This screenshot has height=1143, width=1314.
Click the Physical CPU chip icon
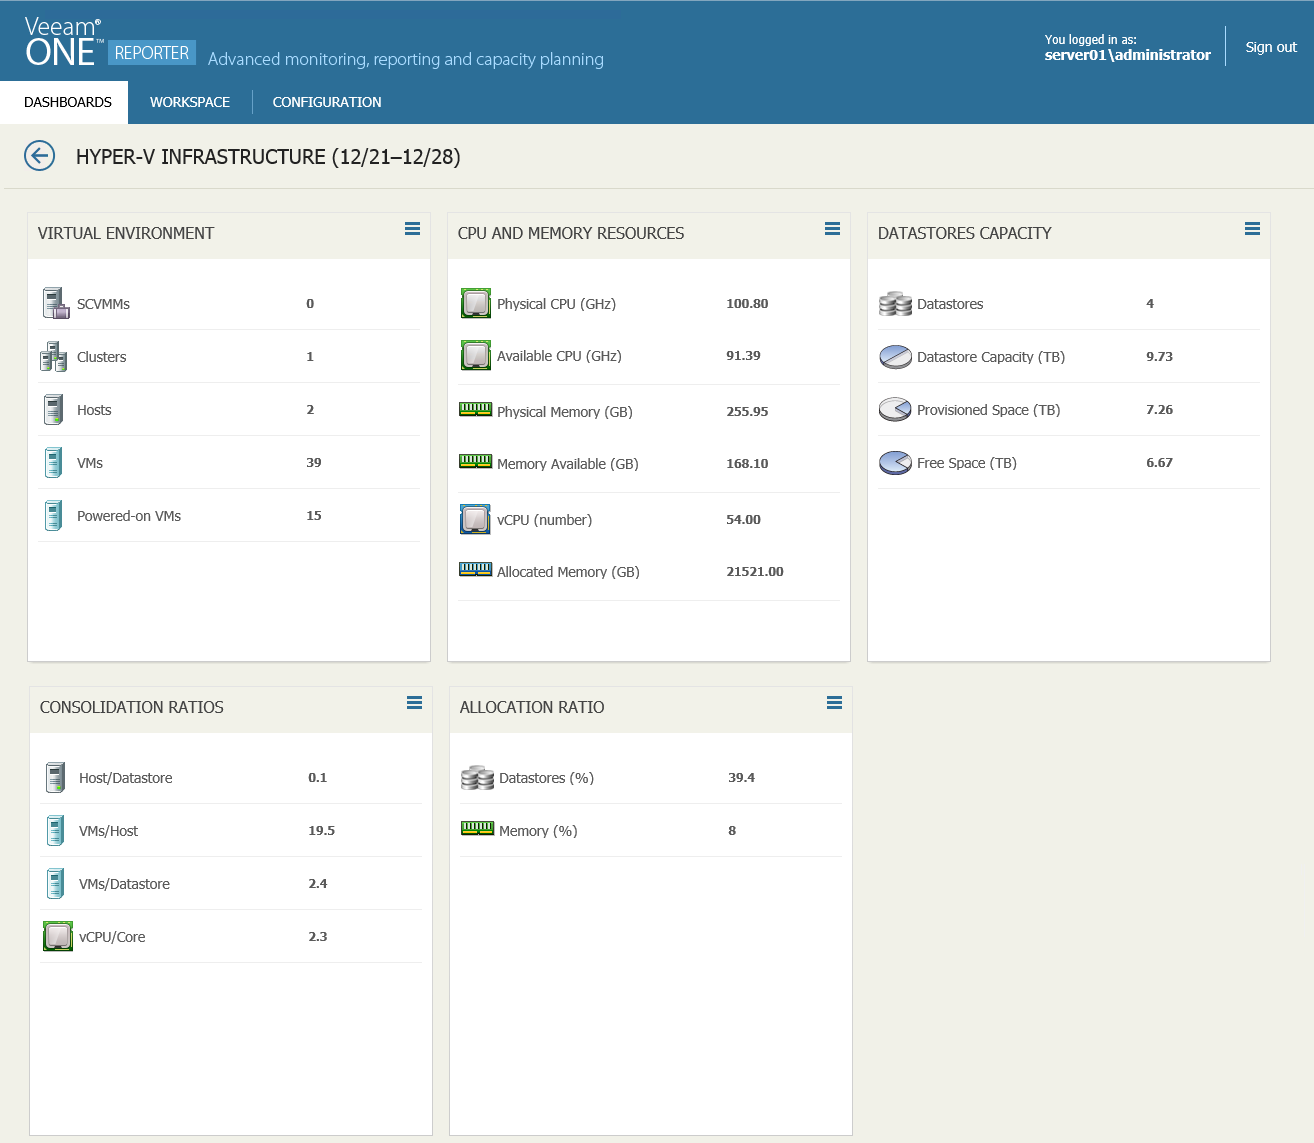475,303
